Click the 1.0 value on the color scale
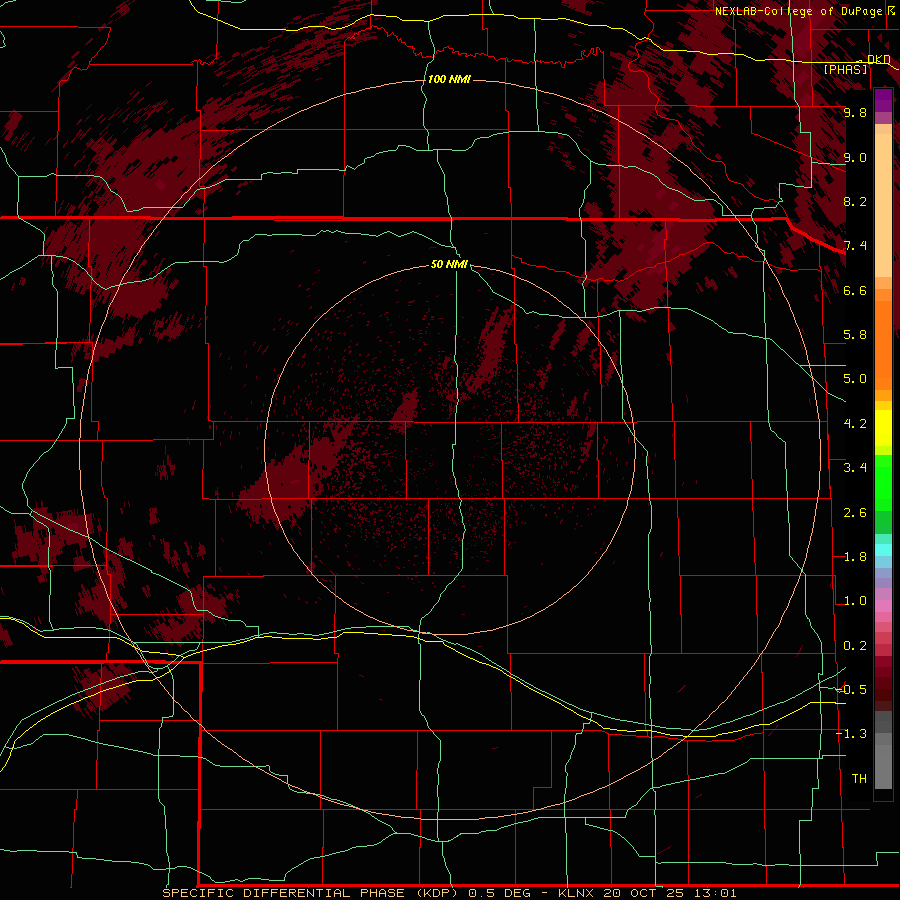Viewport: 900px width, 900px height. [x=855, y=601]
